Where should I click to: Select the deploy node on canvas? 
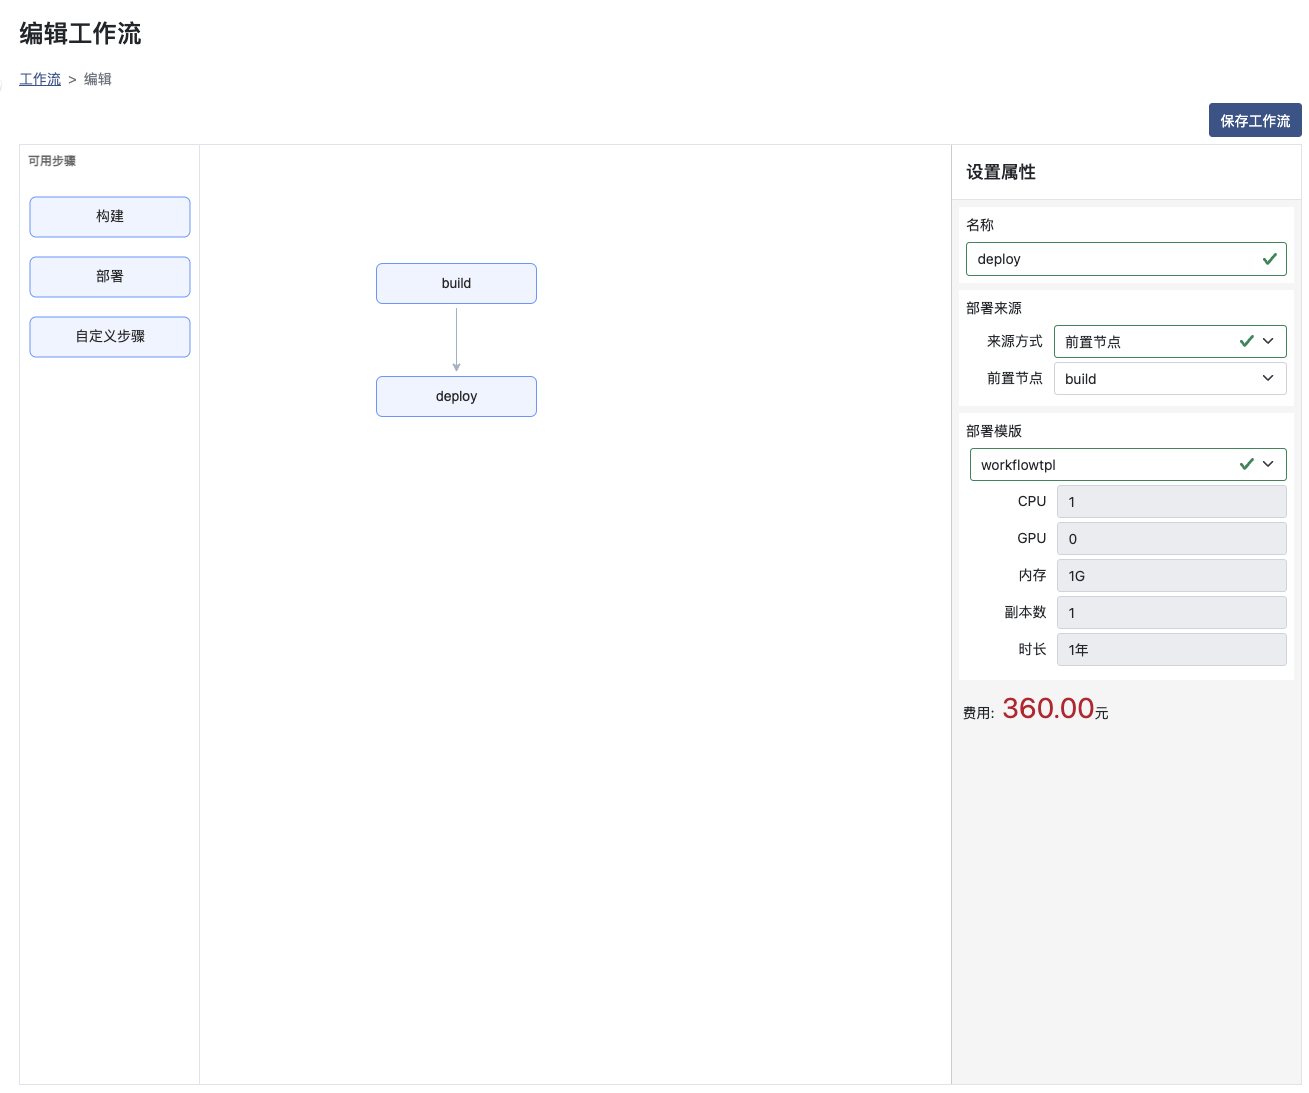[x=456, y=397]
